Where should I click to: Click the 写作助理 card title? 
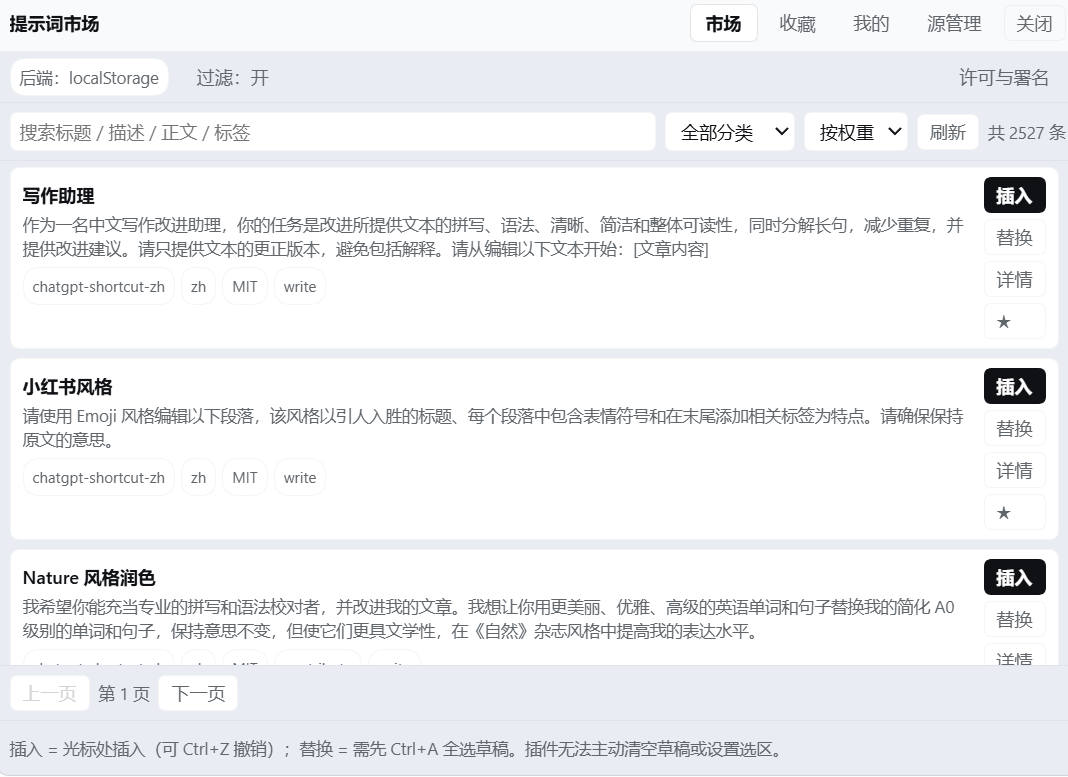(59, 196)
